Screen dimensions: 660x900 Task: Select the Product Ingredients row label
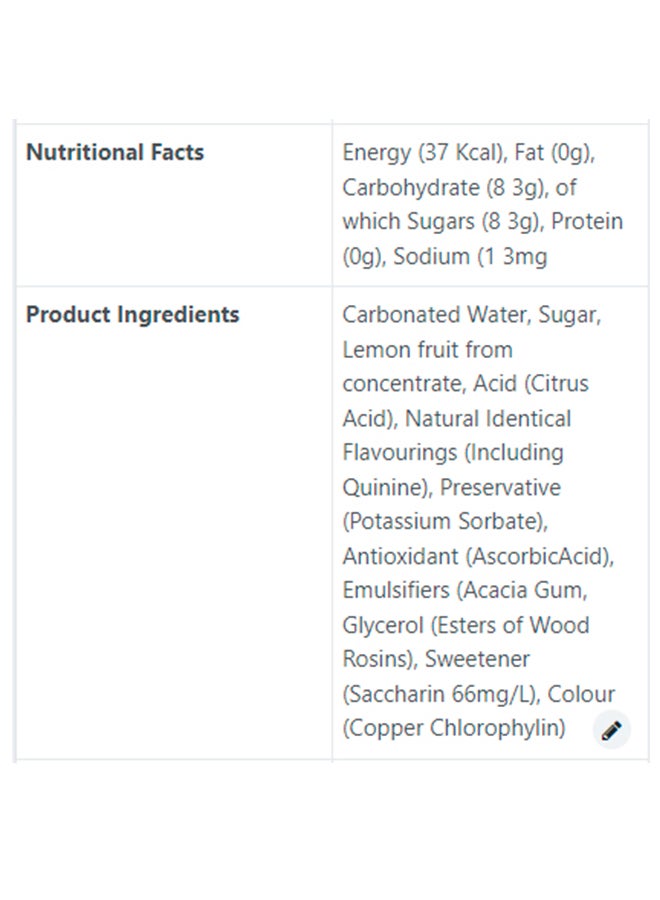[133, 314]
